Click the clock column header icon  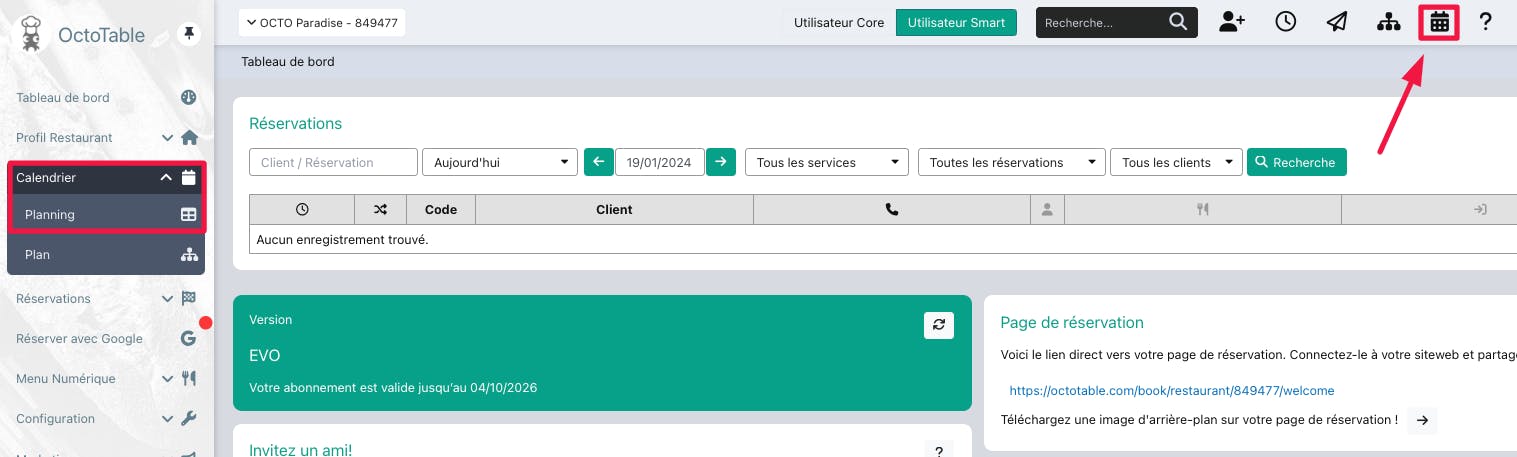(x=302, y=210)
